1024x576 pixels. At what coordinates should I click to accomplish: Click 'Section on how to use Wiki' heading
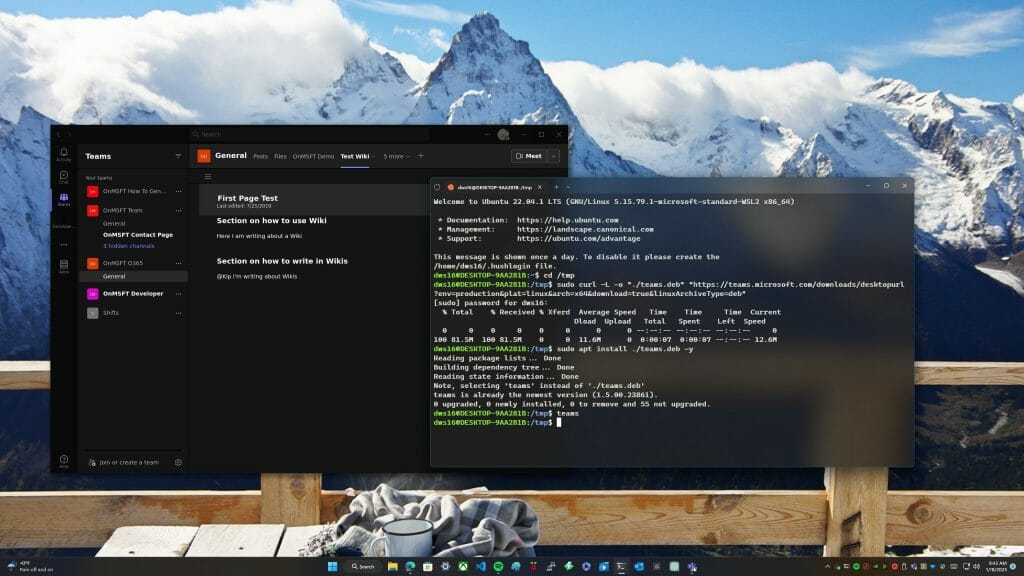pyautogui.click(x=271, y=221)
